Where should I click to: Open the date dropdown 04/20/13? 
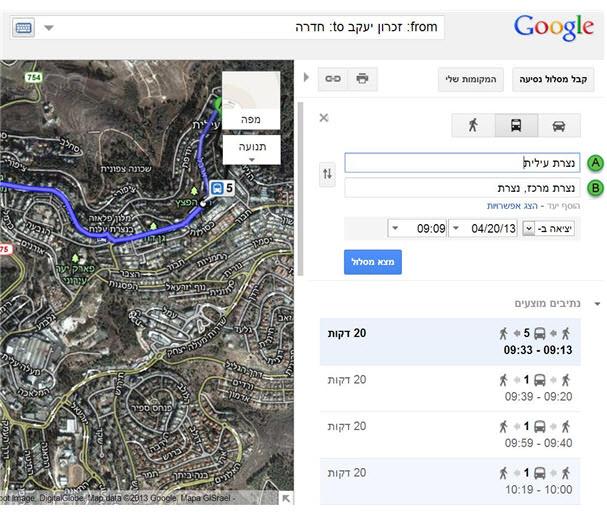pos(483,229)
